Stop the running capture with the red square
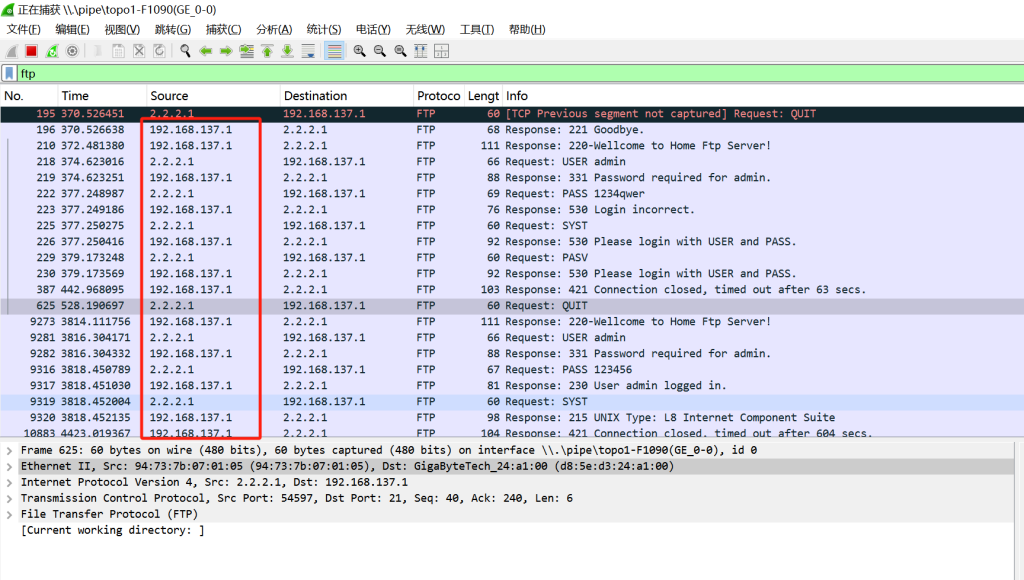The width and height of the screenshot is (1024, 580). coord(31,51)
